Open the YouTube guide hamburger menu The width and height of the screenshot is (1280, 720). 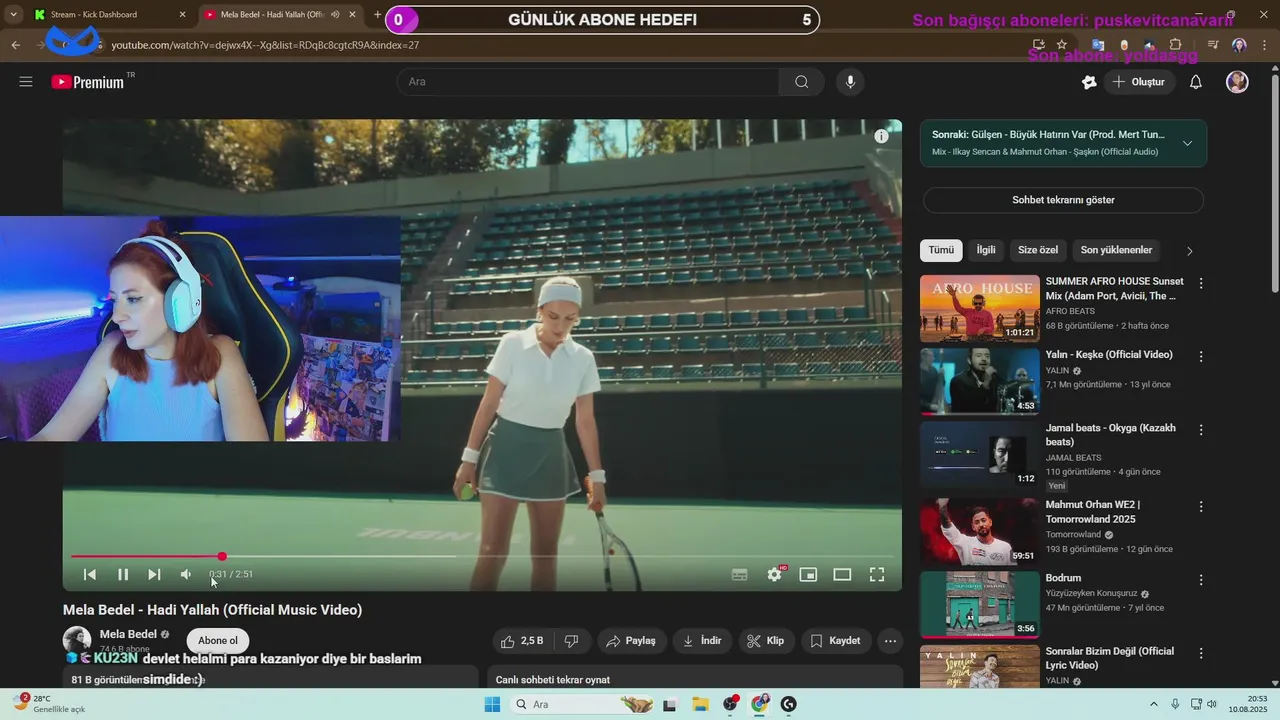click(26, 82)
